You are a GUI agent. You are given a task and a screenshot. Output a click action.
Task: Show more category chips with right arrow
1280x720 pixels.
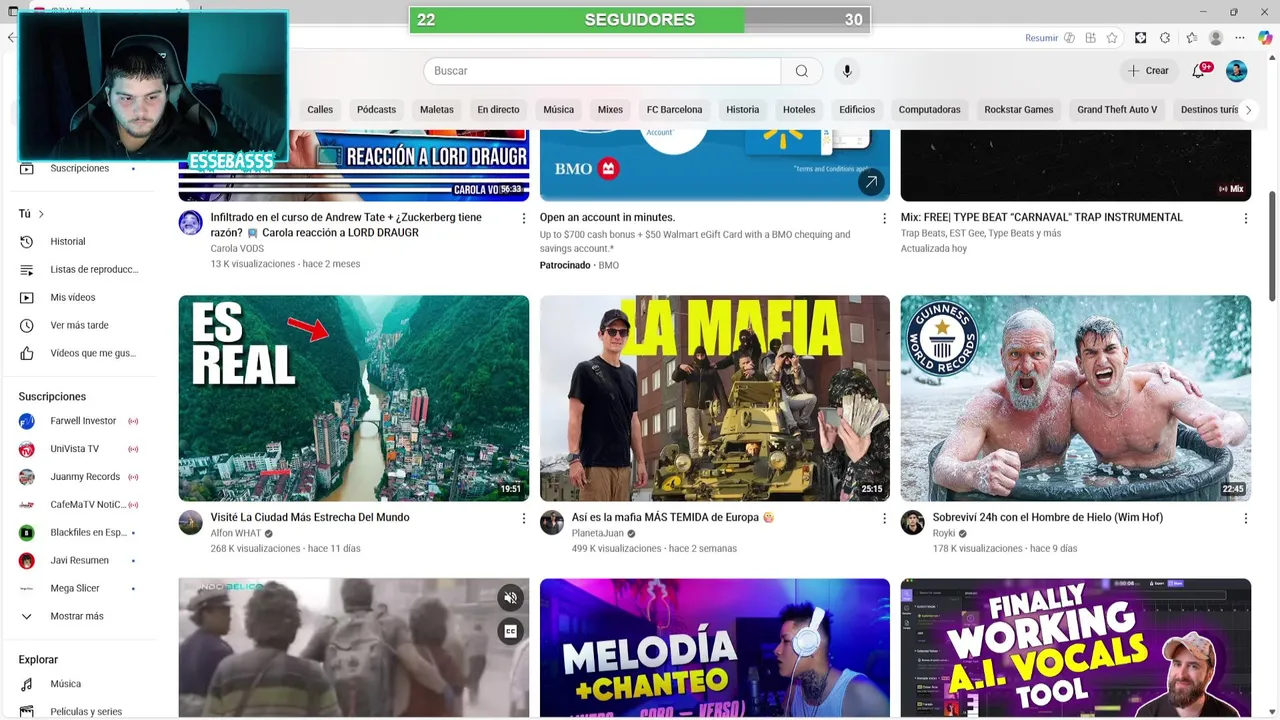[x=1248, y=110]
